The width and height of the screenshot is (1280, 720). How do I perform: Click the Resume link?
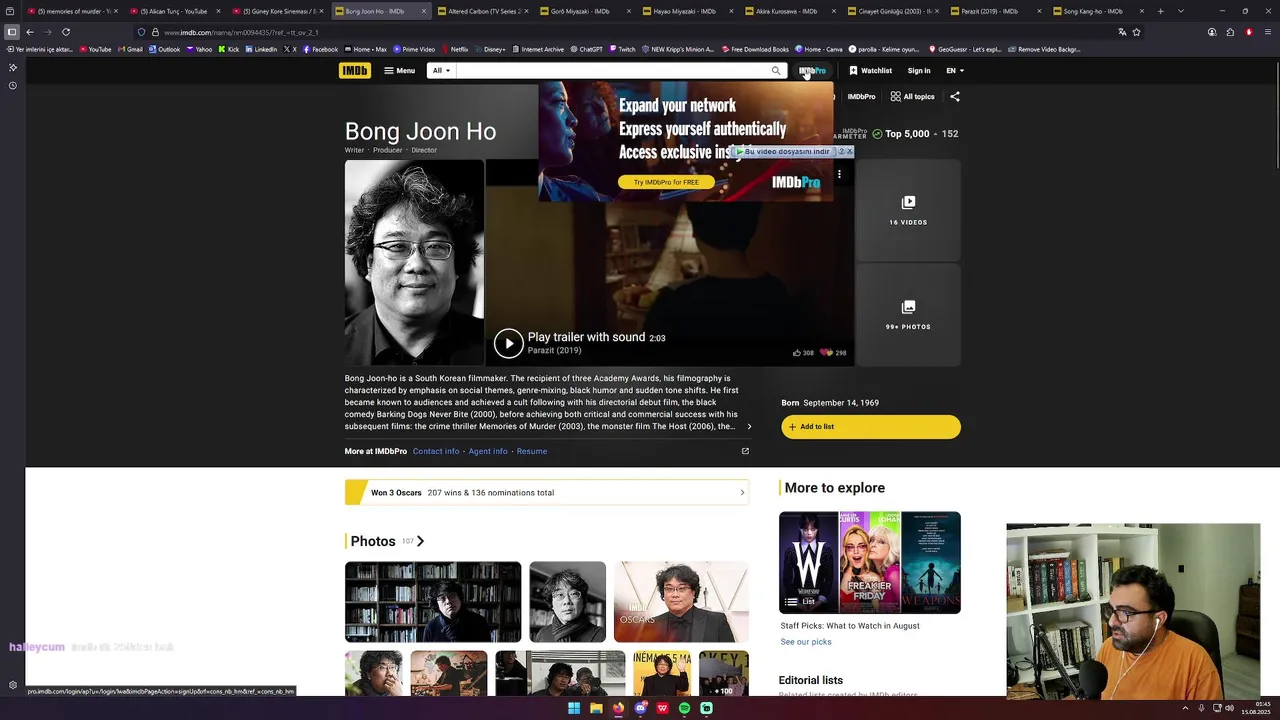pos(532,451)
